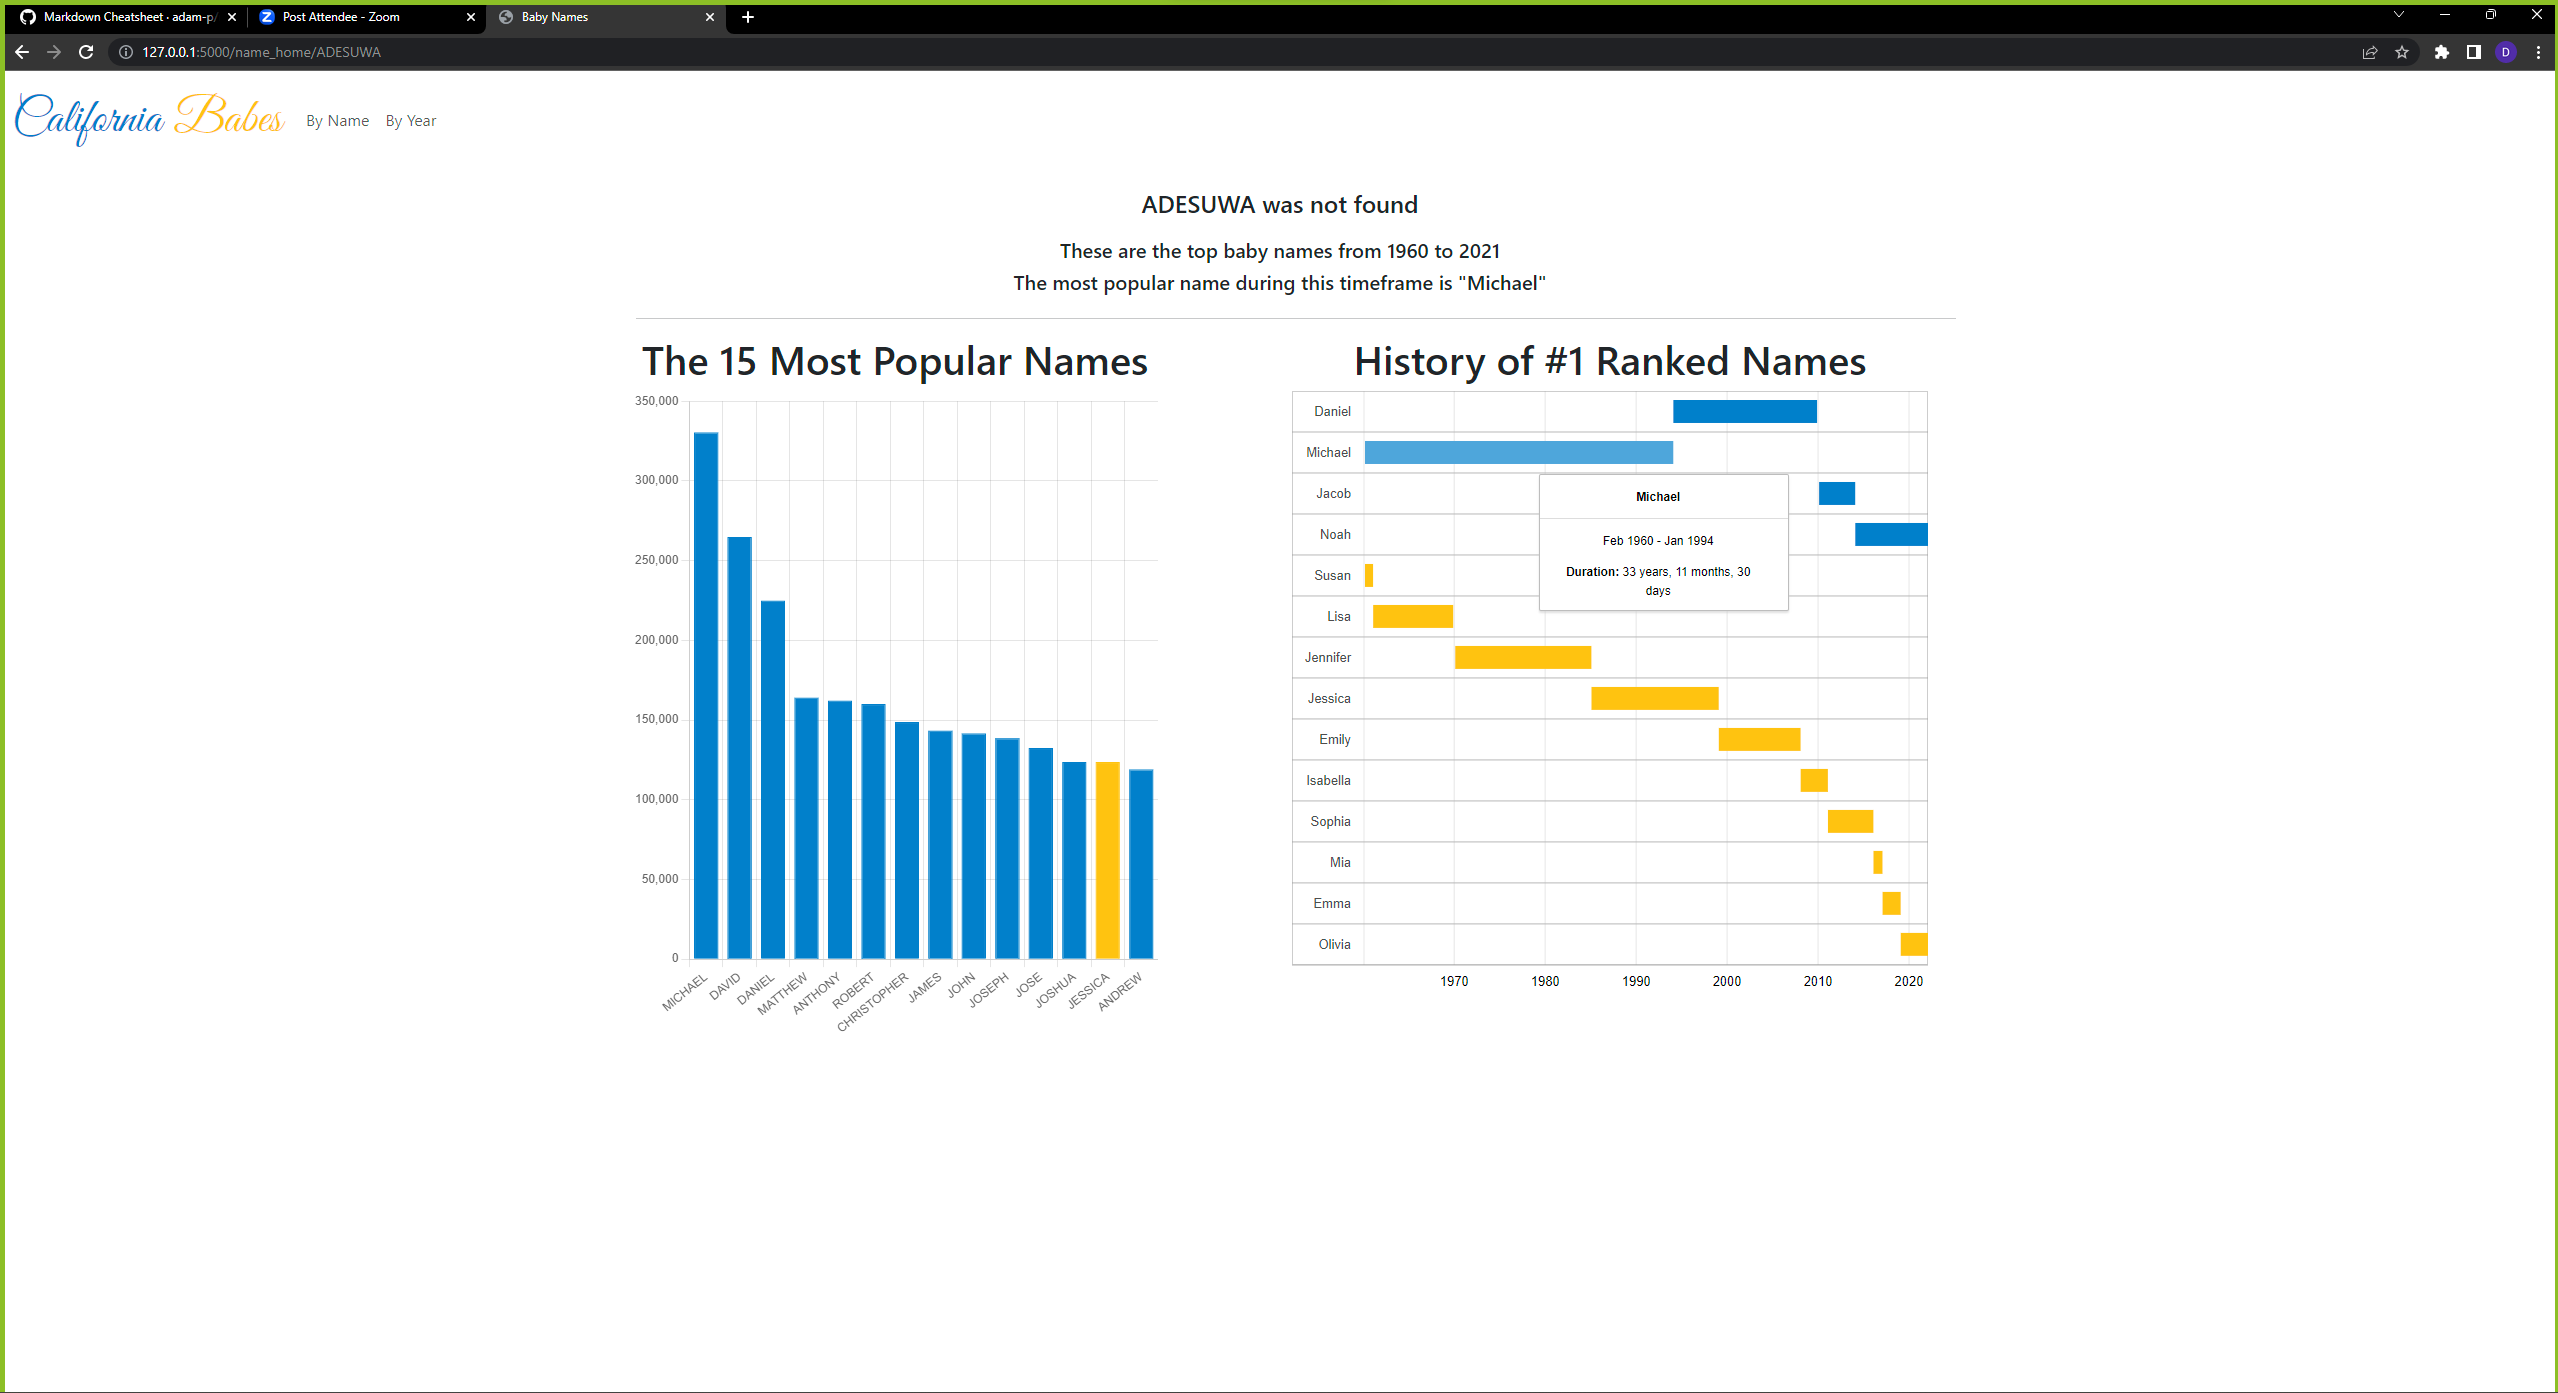Click the Sophia timeline bar
The width and height of the screenshot is (2558, 1393).
[1851, 821]
